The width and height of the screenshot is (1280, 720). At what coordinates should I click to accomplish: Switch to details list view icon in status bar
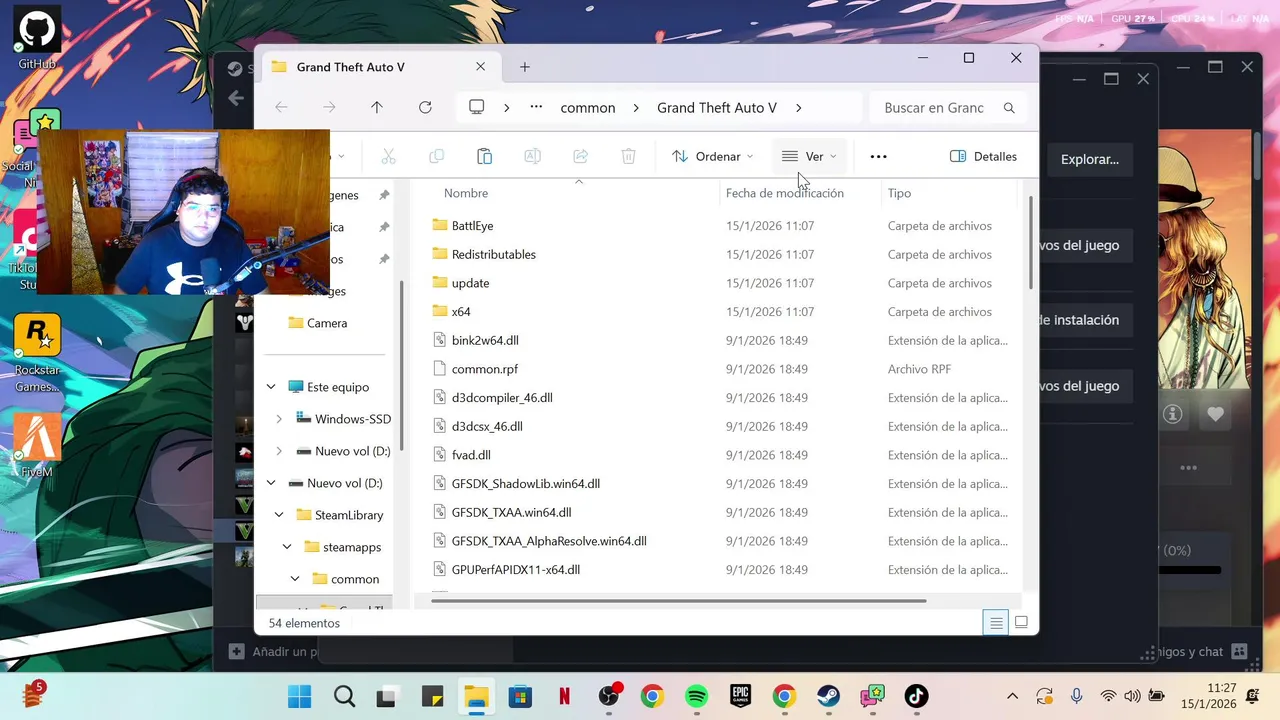[996, 623]
